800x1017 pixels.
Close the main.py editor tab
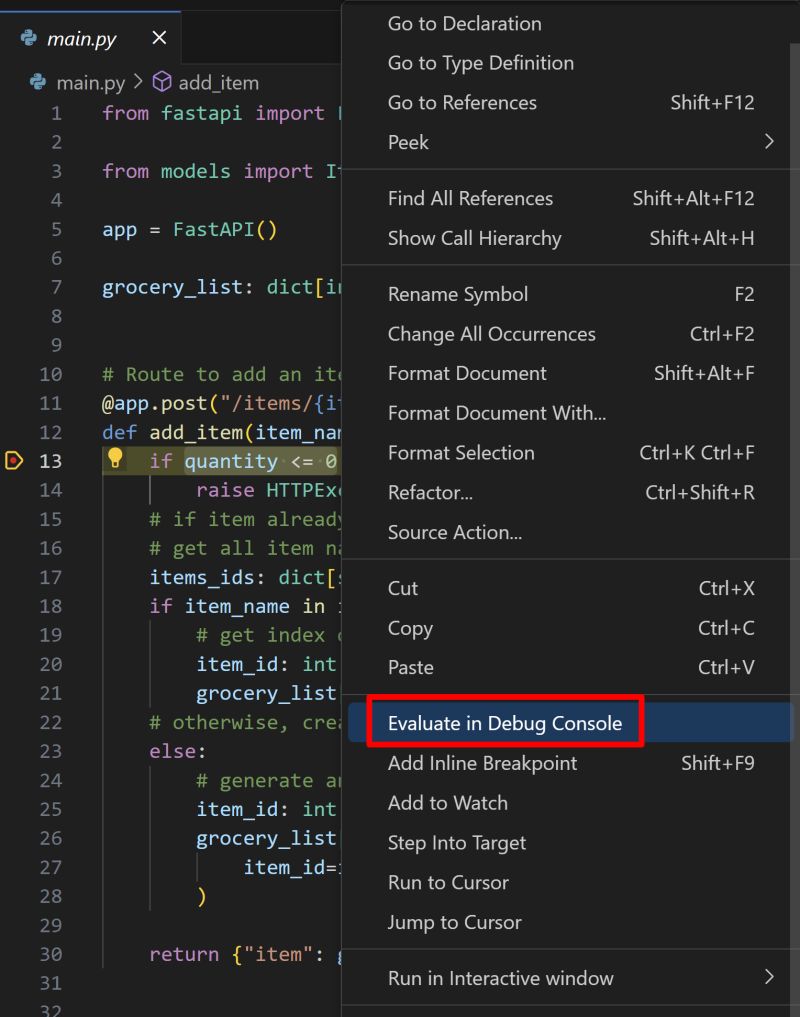point(158,37)
